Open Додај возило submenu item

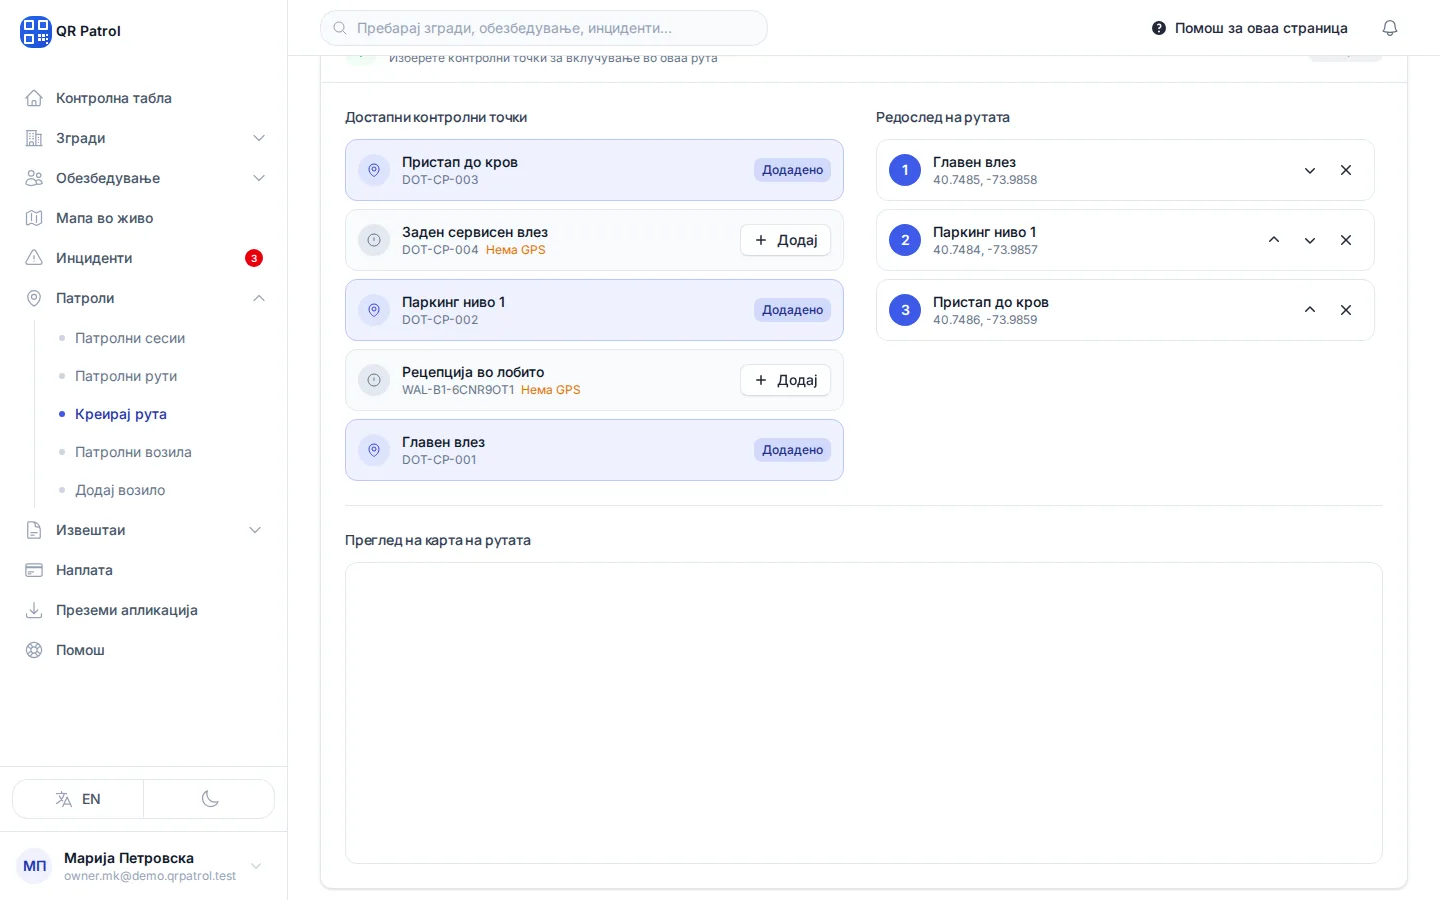(x=120, y=490)
